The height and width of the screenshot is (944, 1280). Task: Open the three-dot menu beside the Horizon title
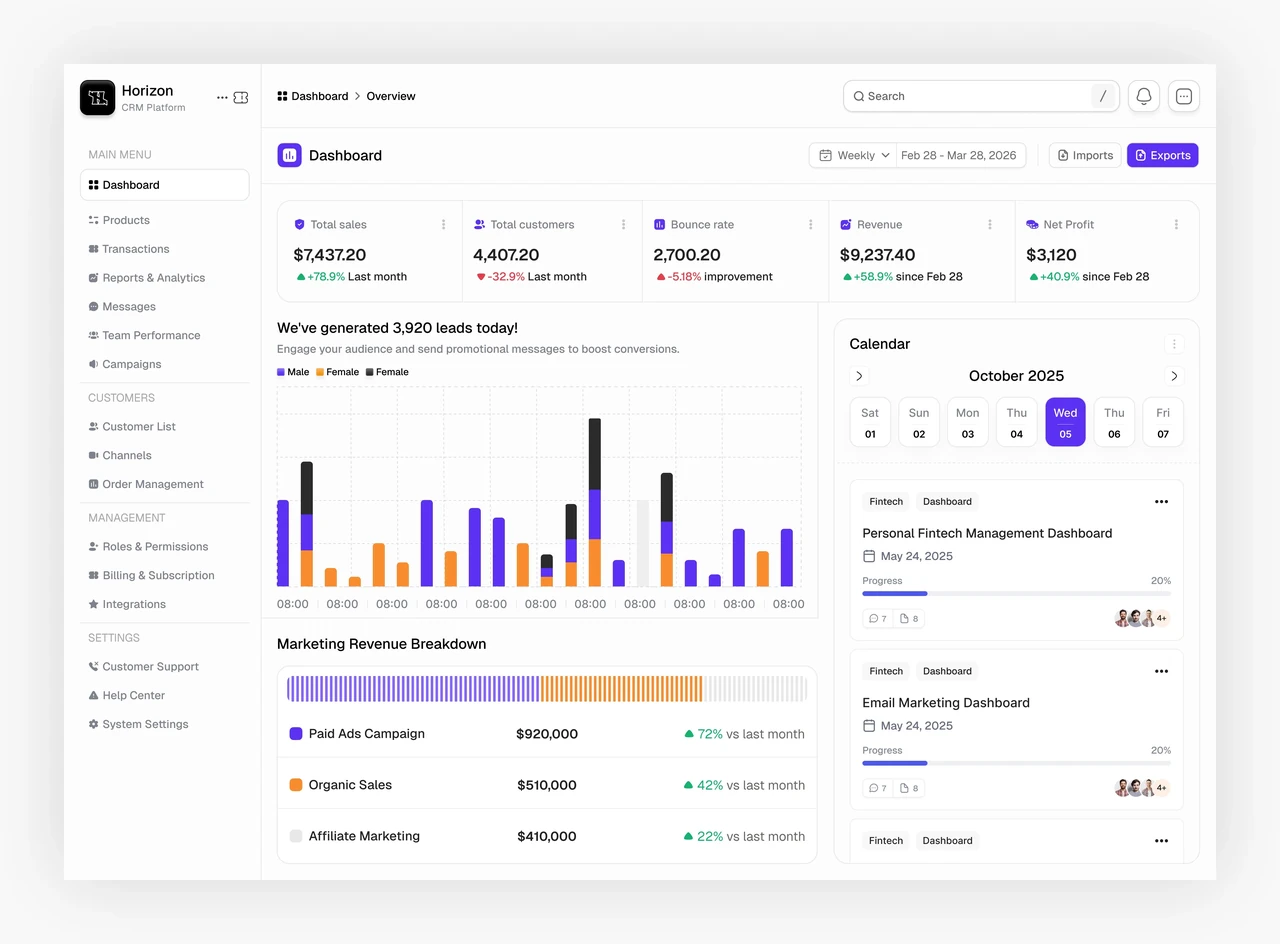222,98
